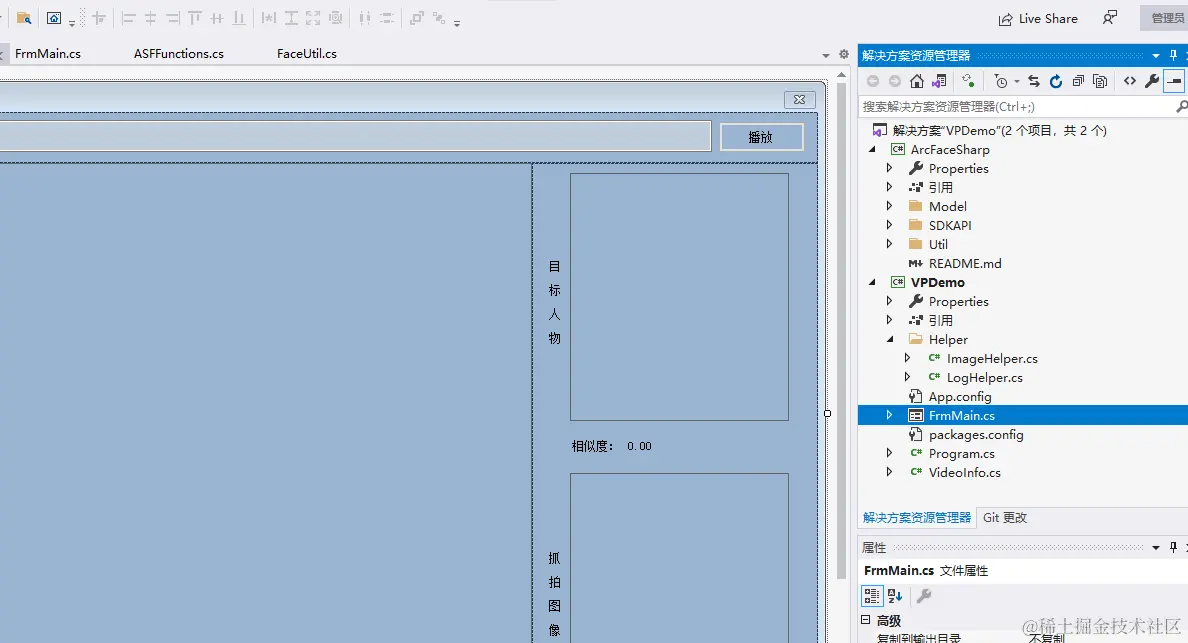The width and height of the screenshot is (1188, 643).
Task: Switch to the ASFFunctions.cs tab
Action: tap(179, 54)
